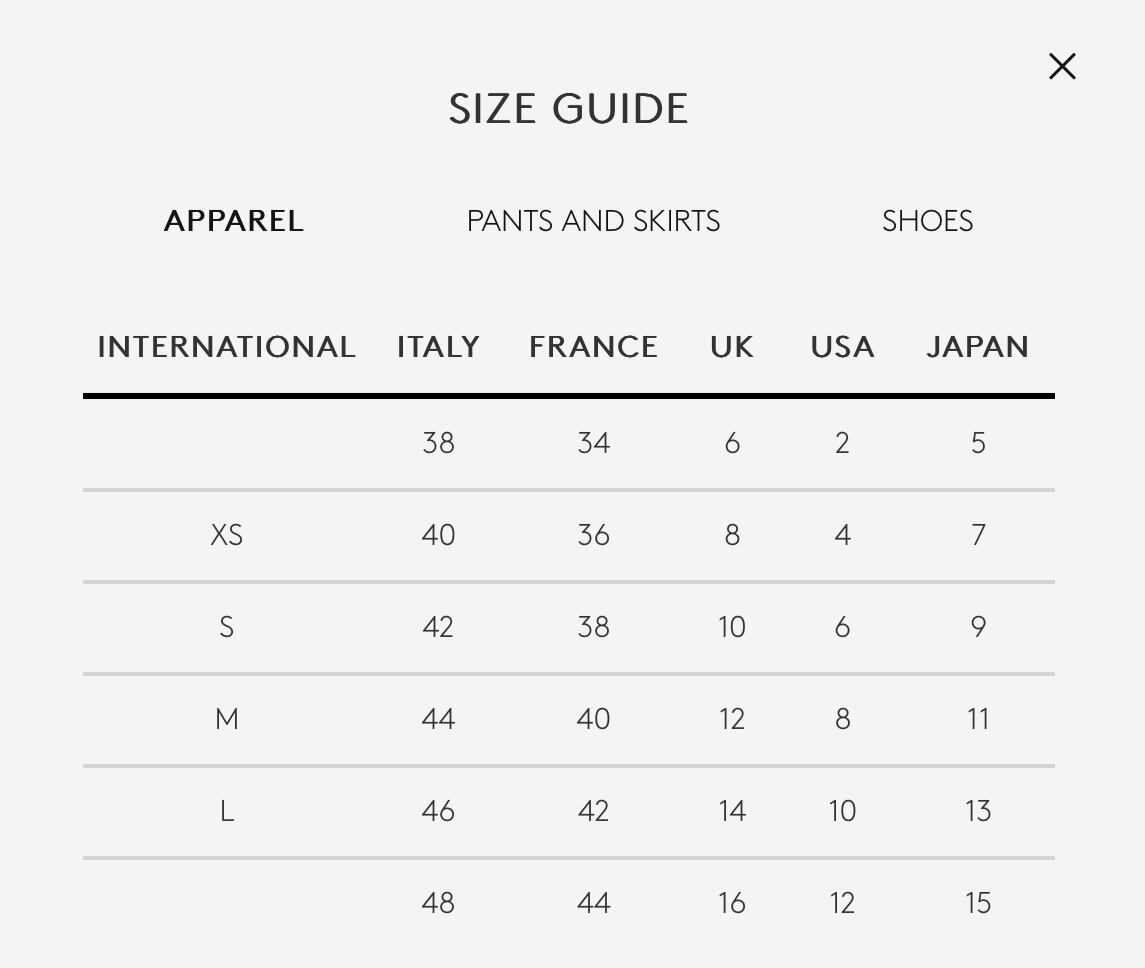Click the France column header

(x=593, y=347)
